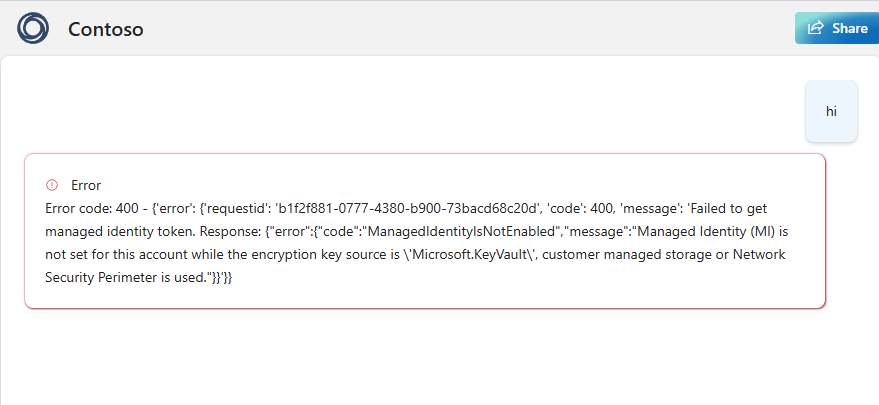The image size is (879, 405).
Task: Open the Share button
Action: 836,28
